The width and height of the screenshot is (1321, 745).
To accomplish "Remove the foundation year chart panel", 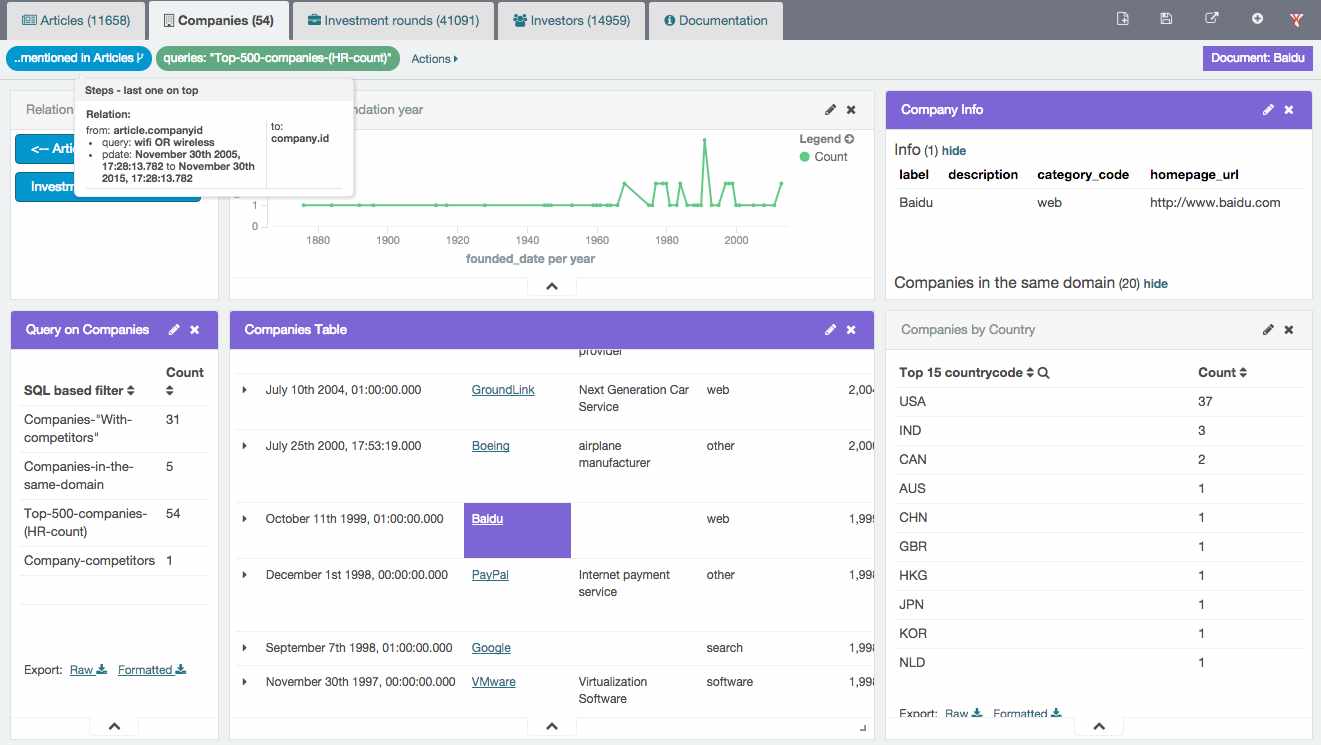I will 851,110.
